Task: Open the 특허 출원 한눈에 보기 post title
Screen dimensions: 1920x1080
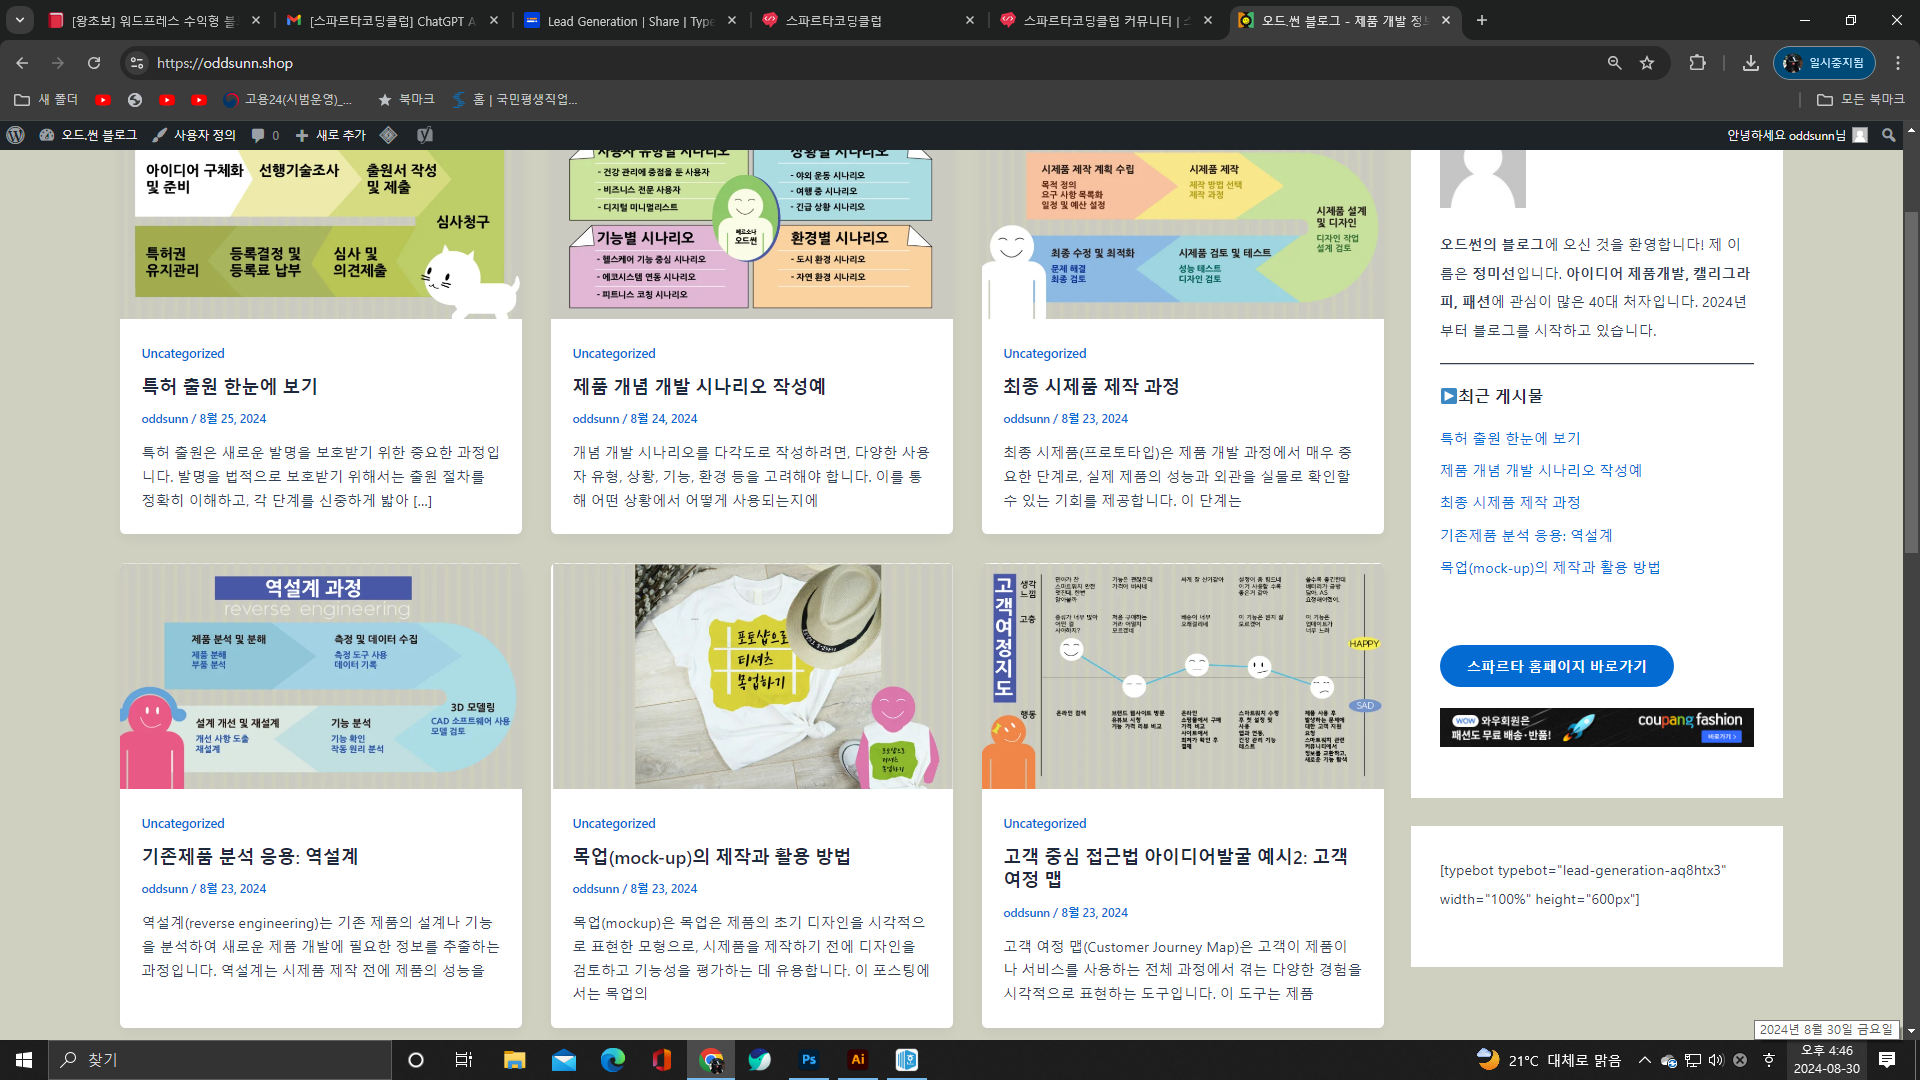Action: [x=229, y=386]
